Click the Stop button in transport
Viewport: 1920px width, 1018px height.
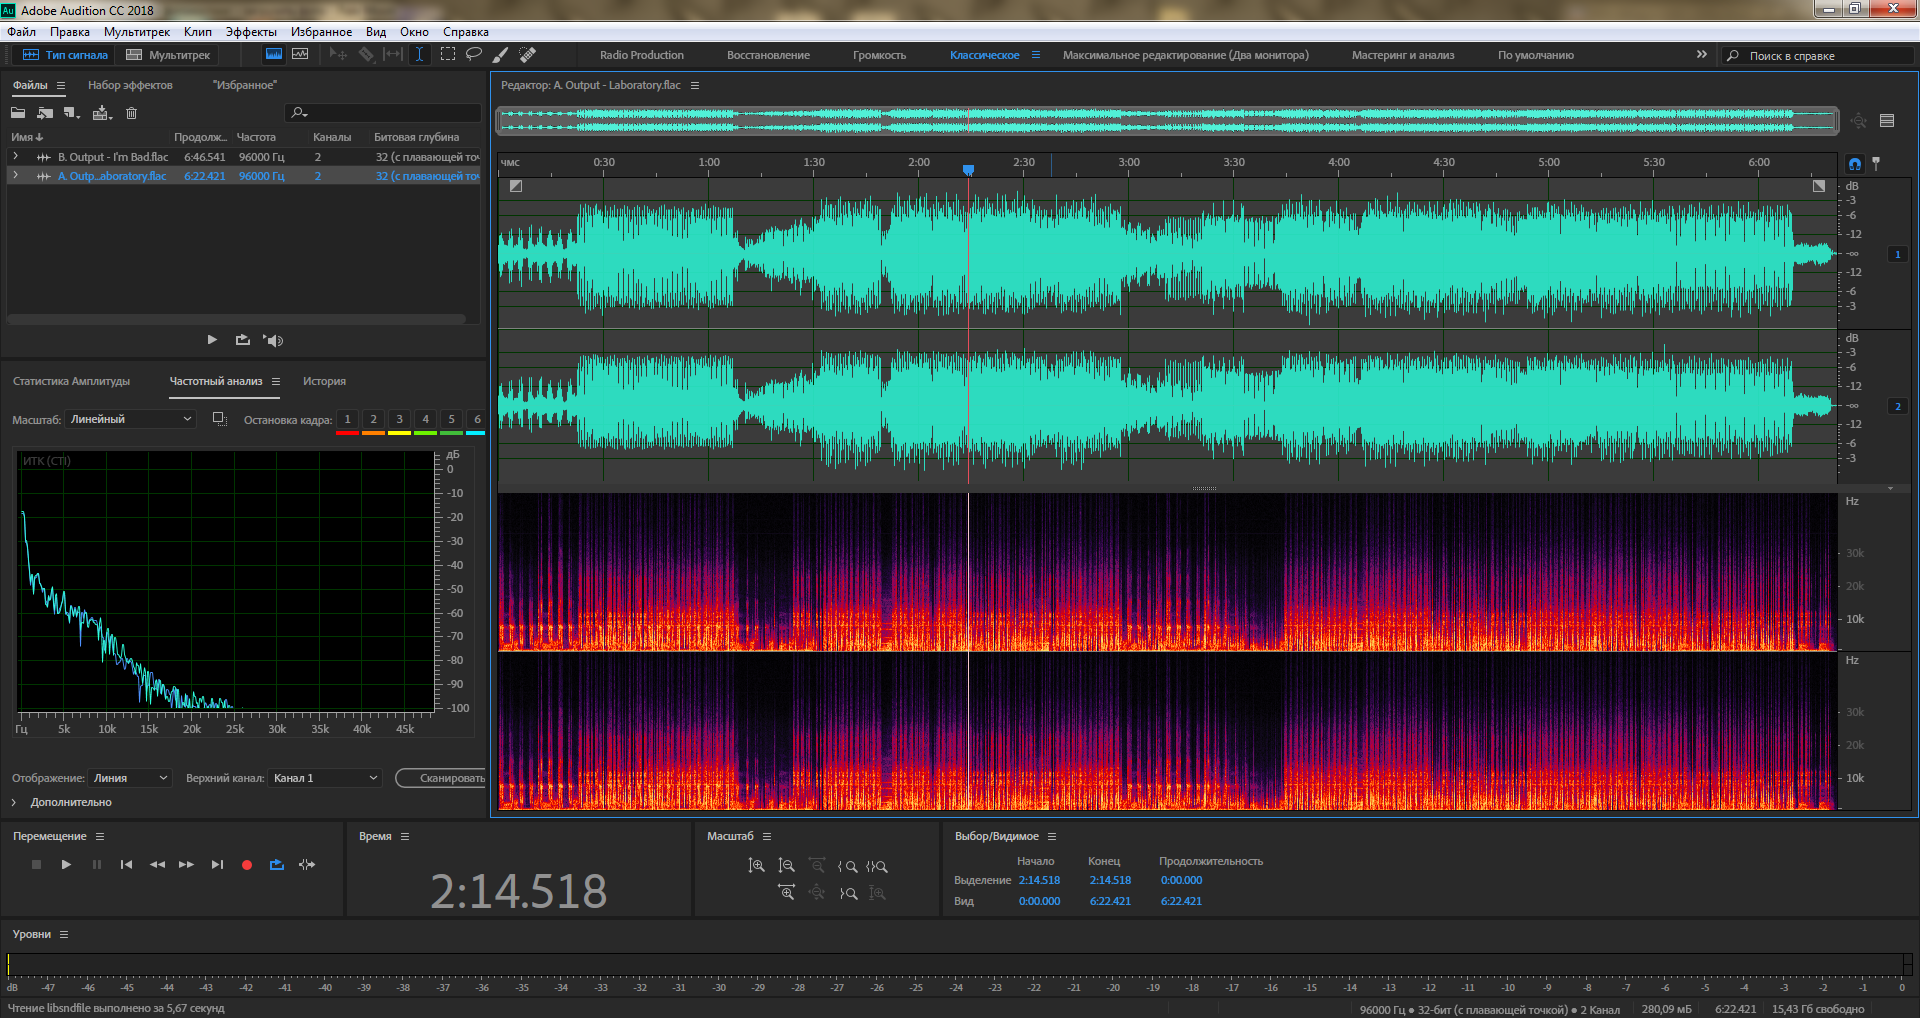(x=36, y=865)
